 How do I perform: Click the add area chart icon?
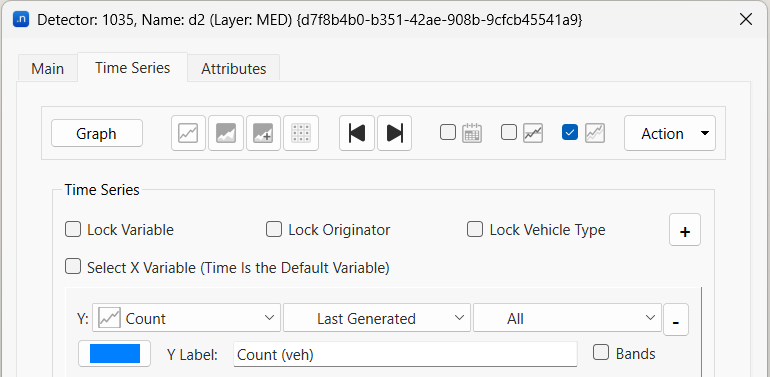(x=263, y=133)
